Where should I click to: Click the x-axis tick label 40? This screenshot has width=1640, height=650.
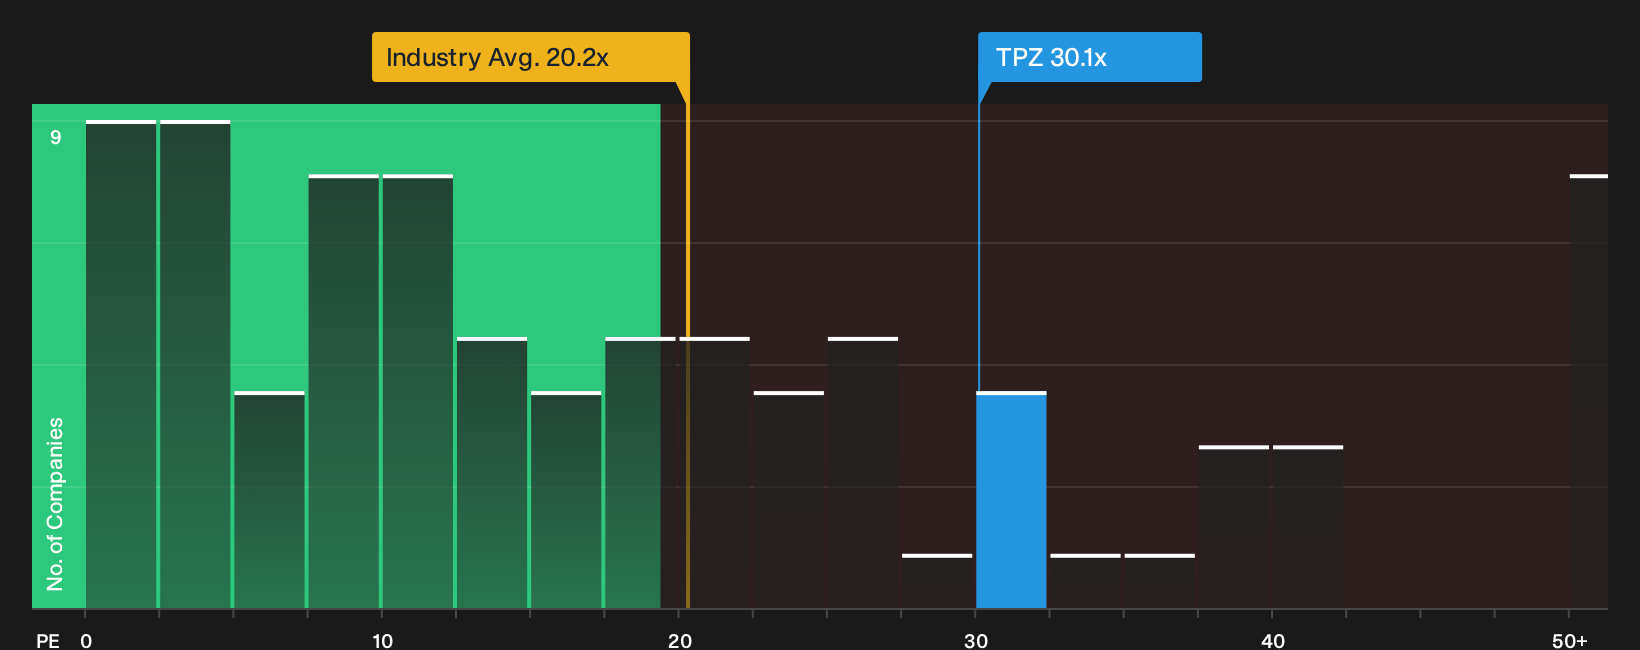pos(1272,640)
